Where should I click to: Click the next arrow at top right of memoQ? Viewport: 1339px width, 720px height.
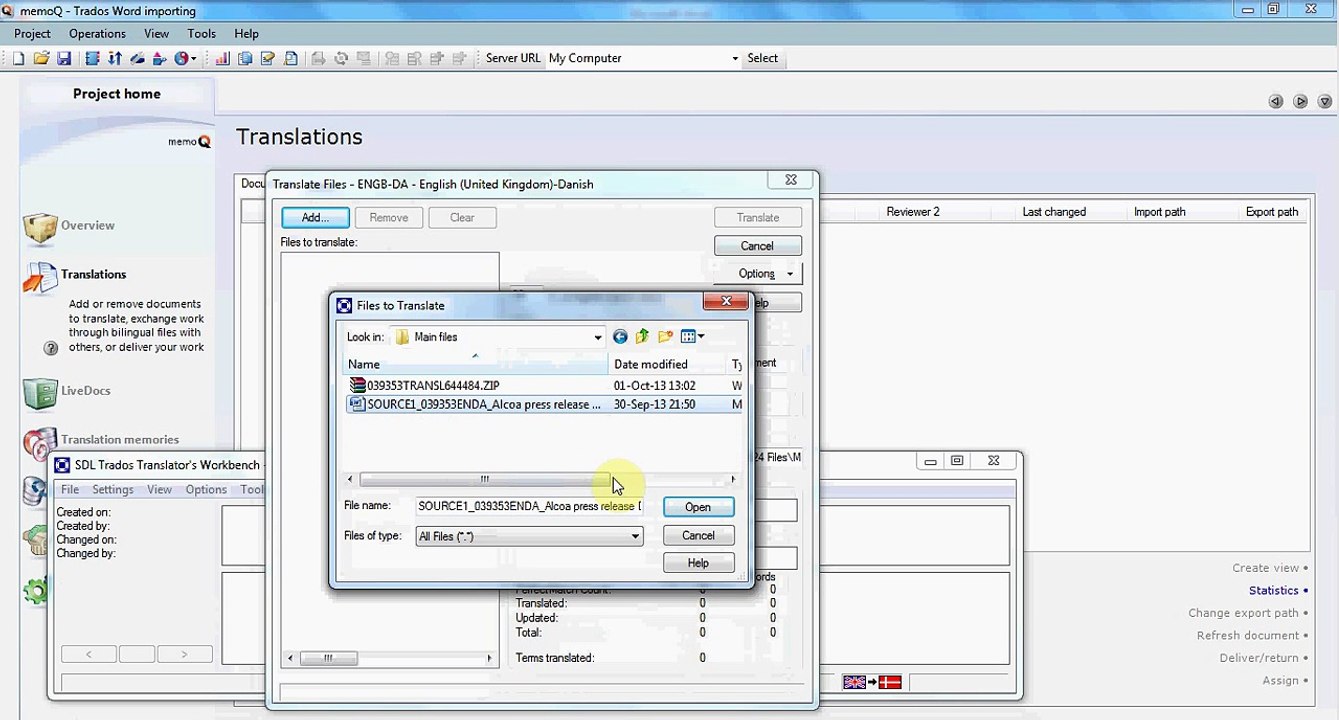coord(1300,101)
